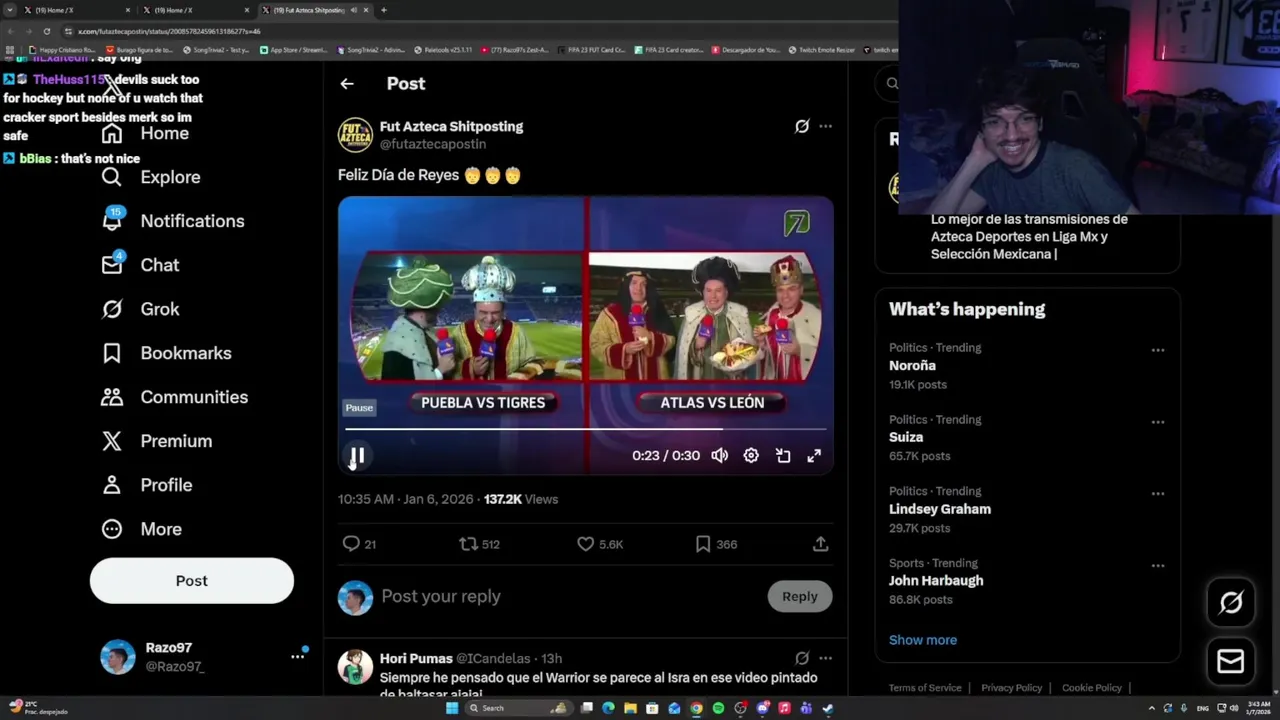Reload the page in browser
Screen dimensions: 1280x720
pos(46,31)
